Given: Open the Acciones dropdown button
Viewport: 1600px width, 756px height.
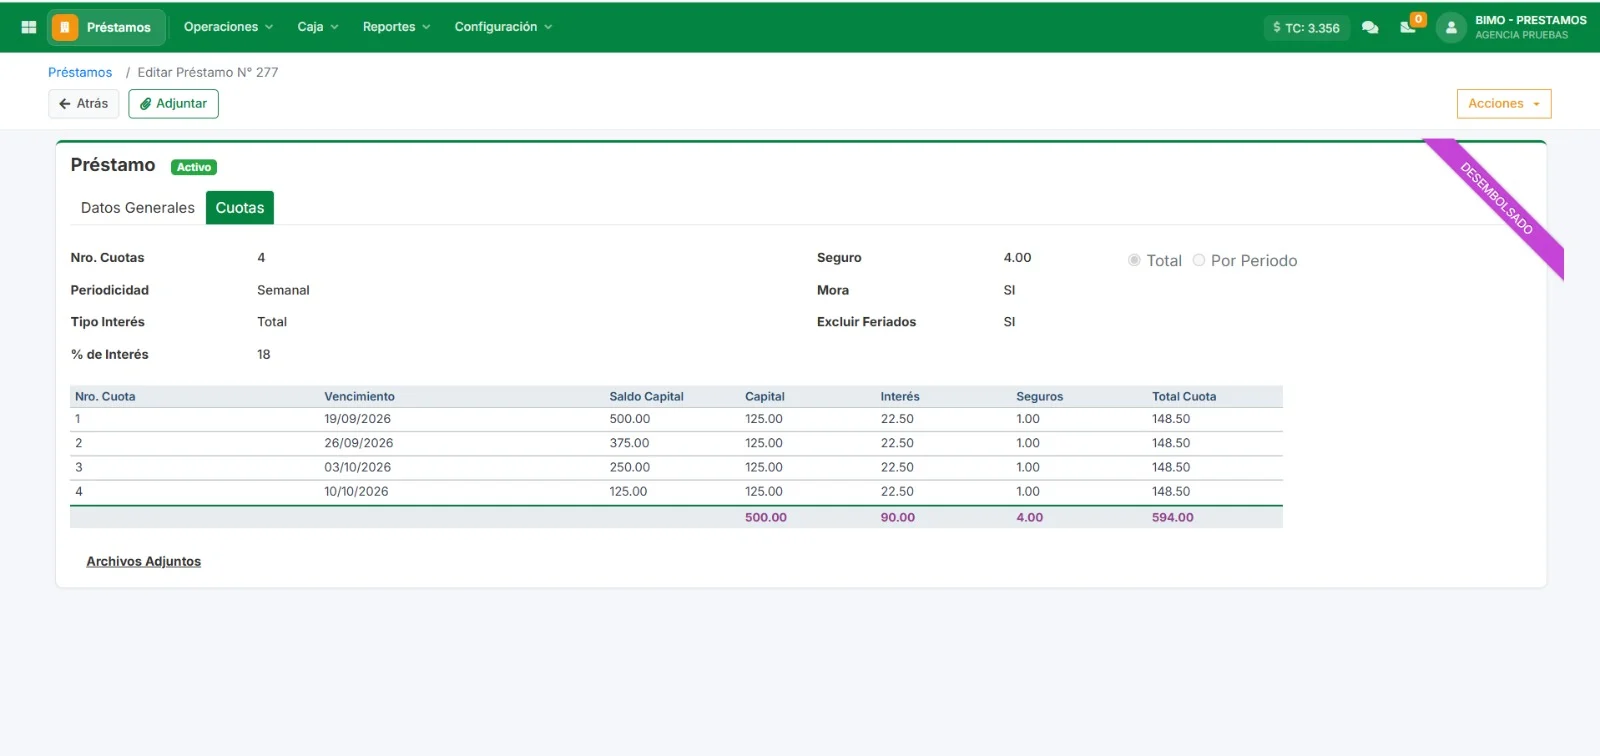Looking at the screenshot, I should point(1504,104).
